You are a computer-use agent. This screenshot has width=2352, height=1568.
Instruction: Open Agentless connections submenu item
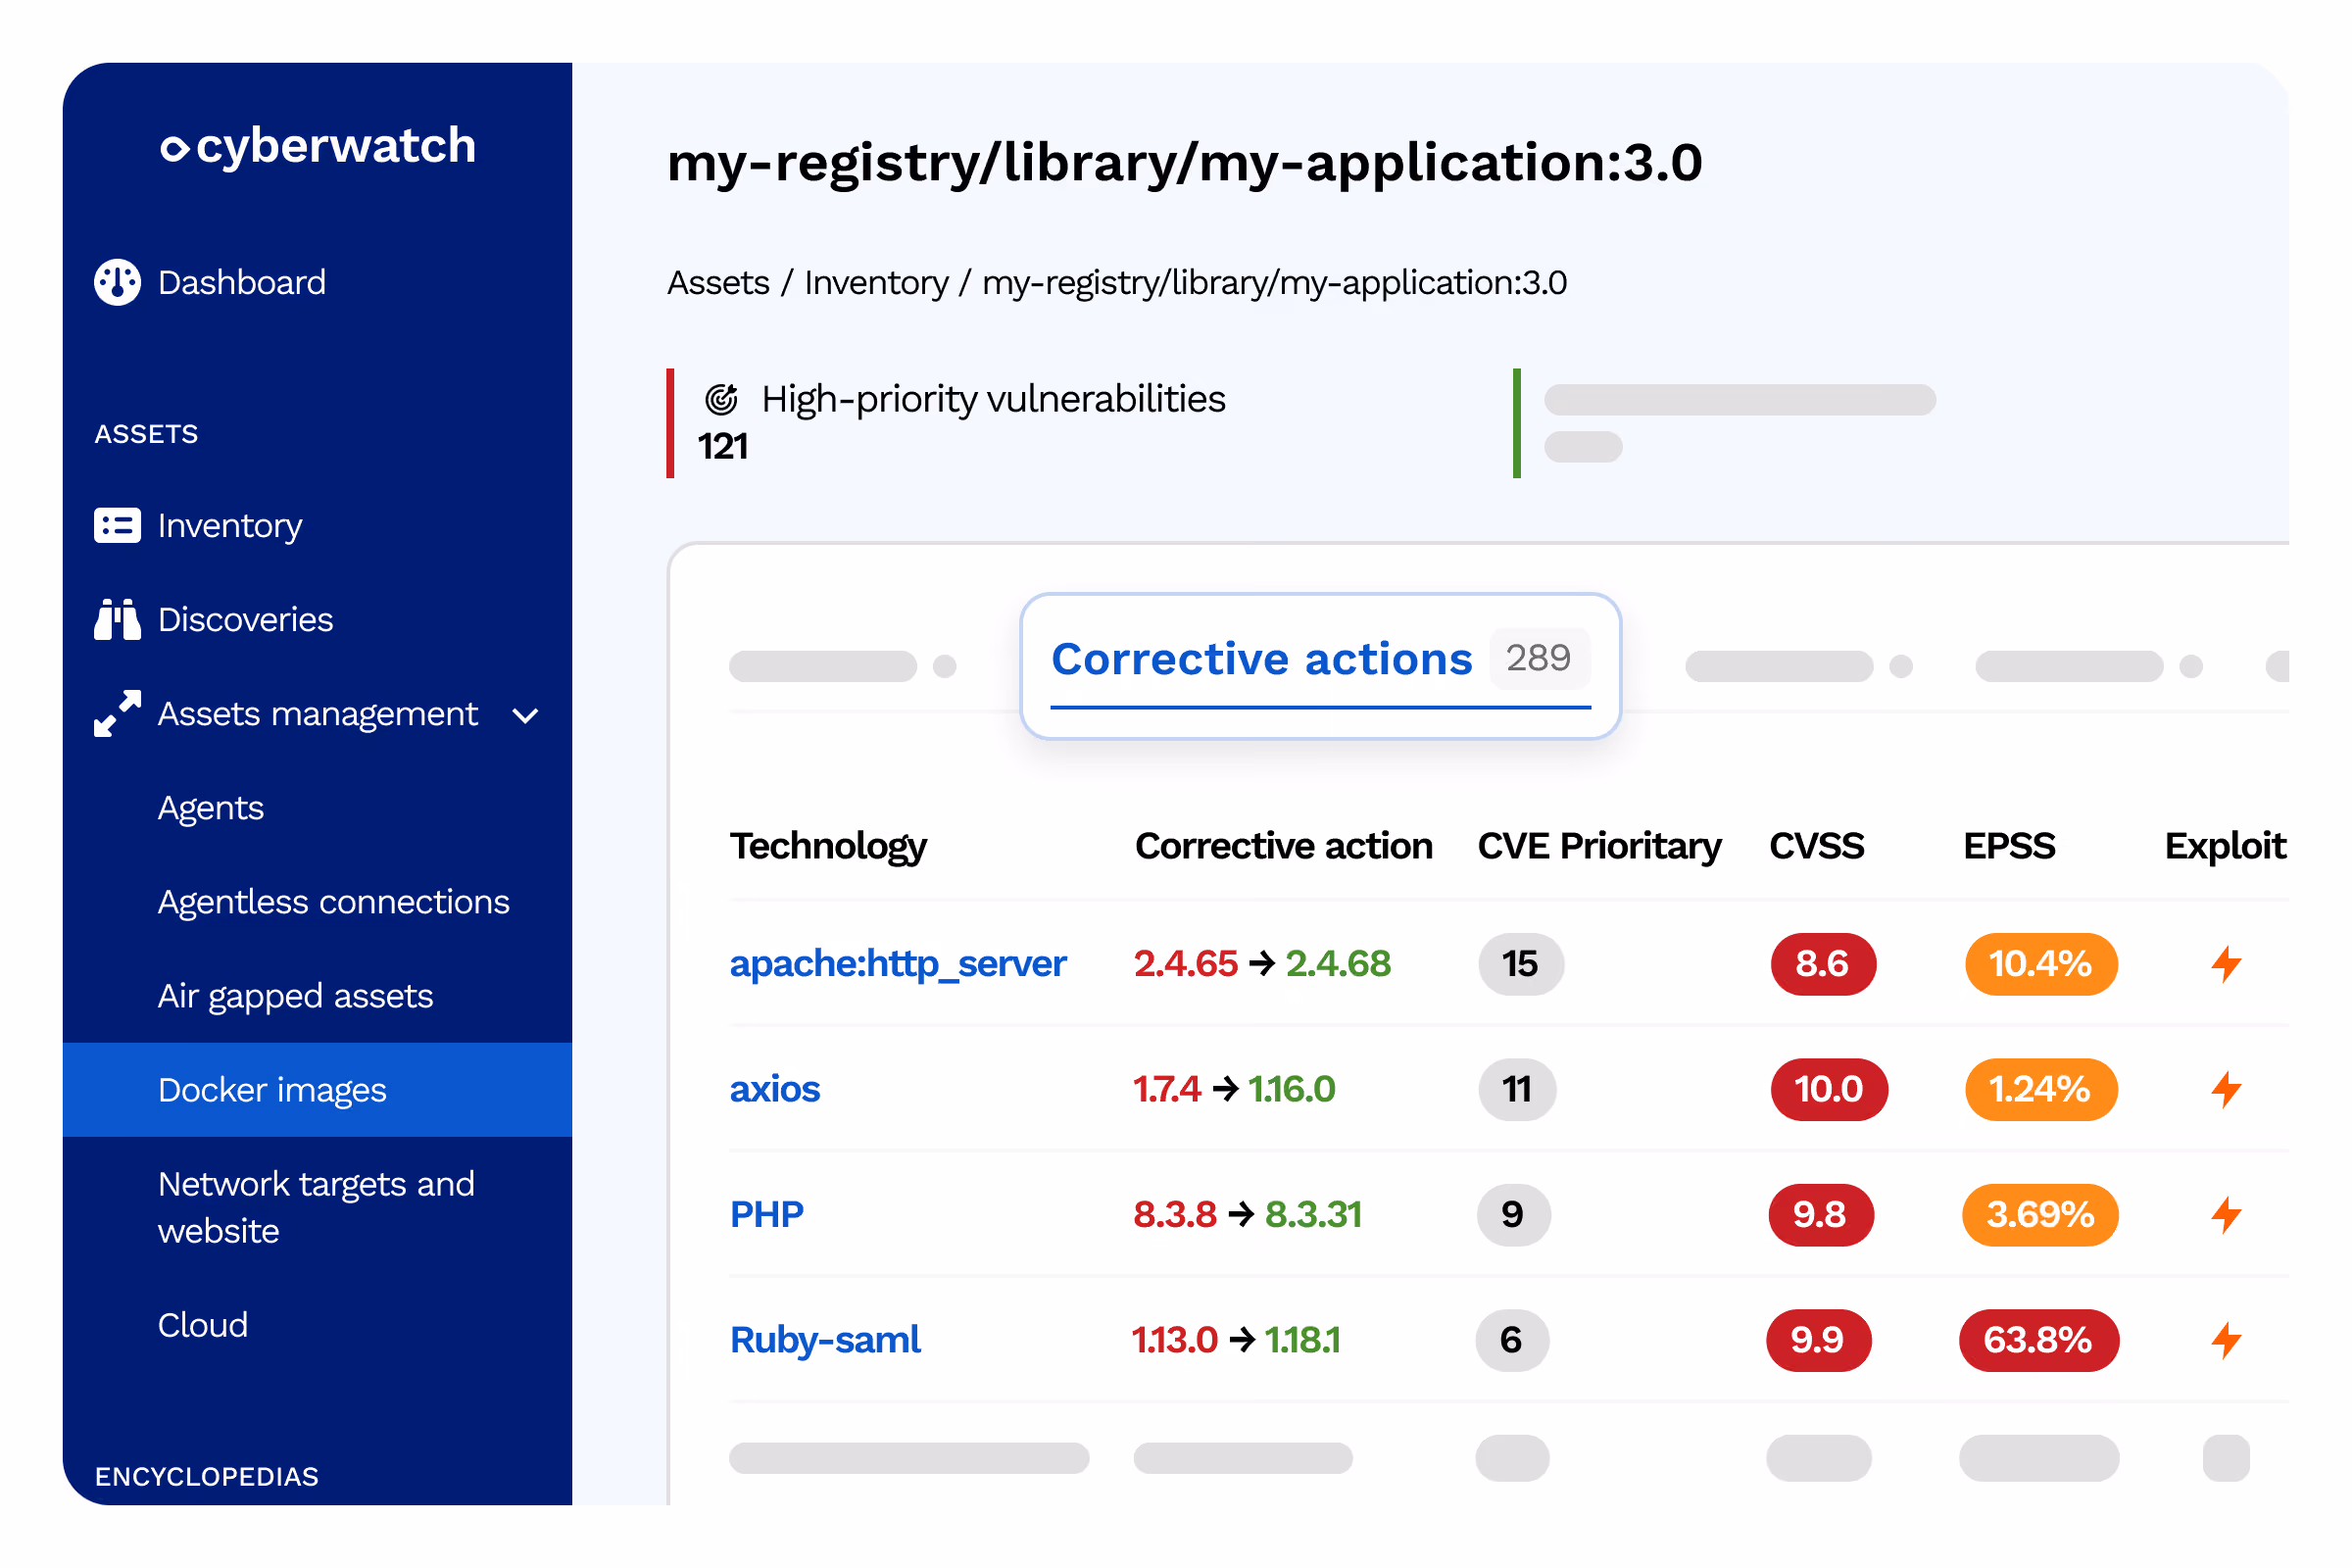point(334,902)
